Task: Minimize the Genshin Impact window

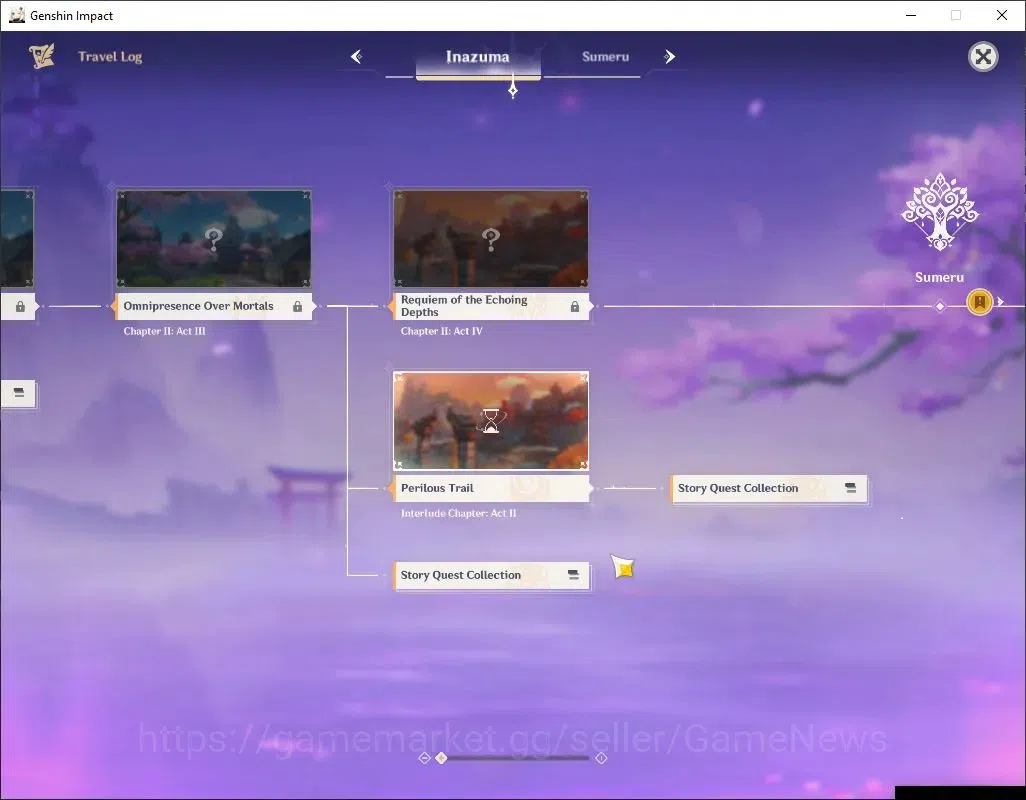Action: 910,15
